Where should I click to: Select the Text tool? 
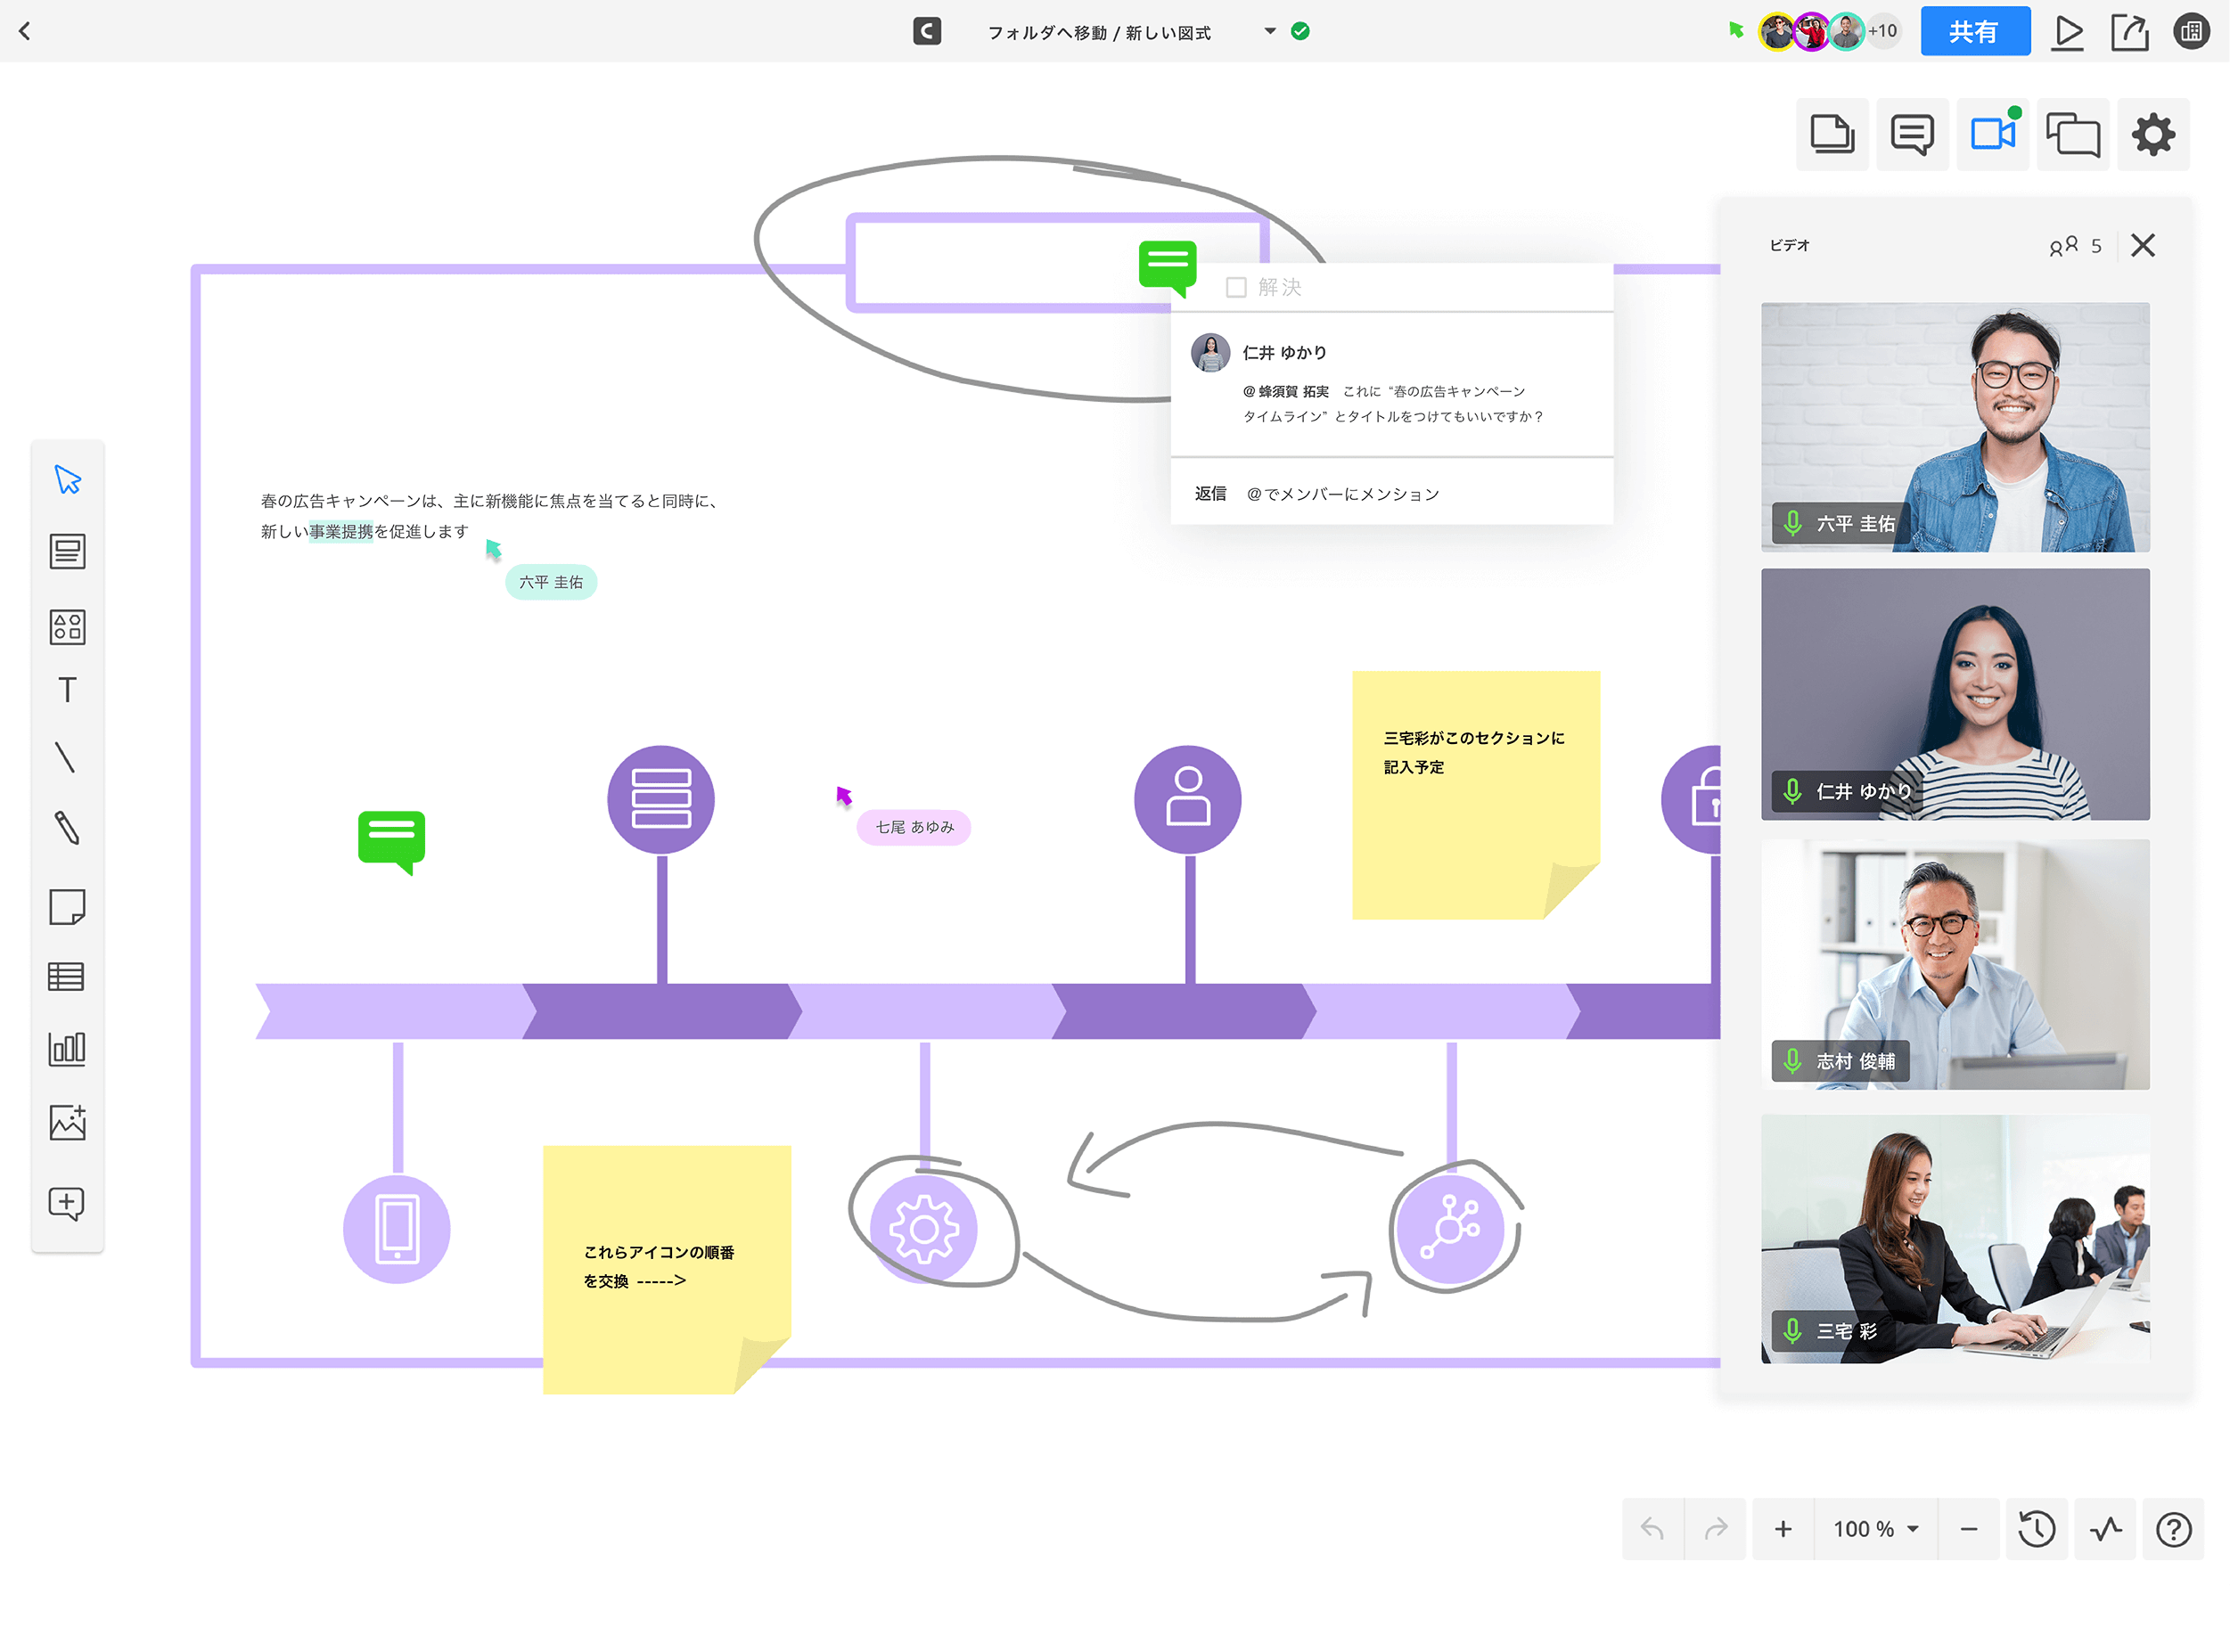coord(67,690)
